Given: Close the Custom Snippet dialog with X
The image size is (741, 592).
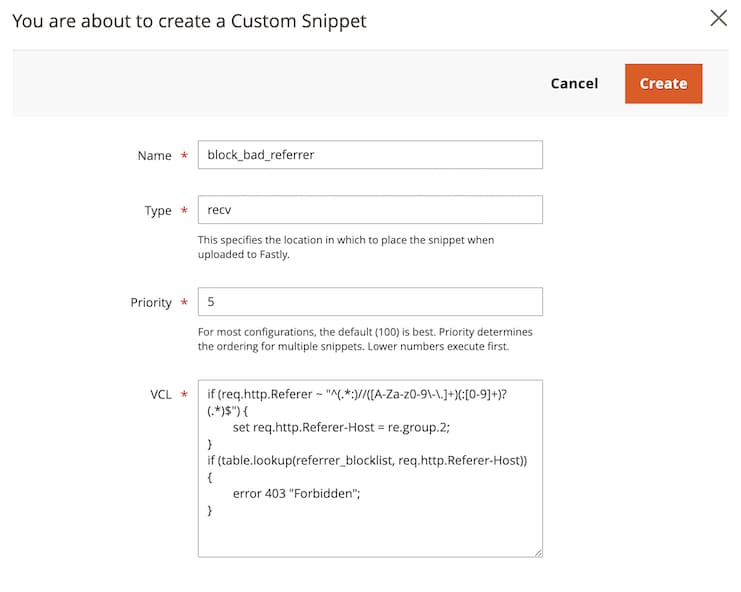Looking at the screenshot, I should pos(718,18).
